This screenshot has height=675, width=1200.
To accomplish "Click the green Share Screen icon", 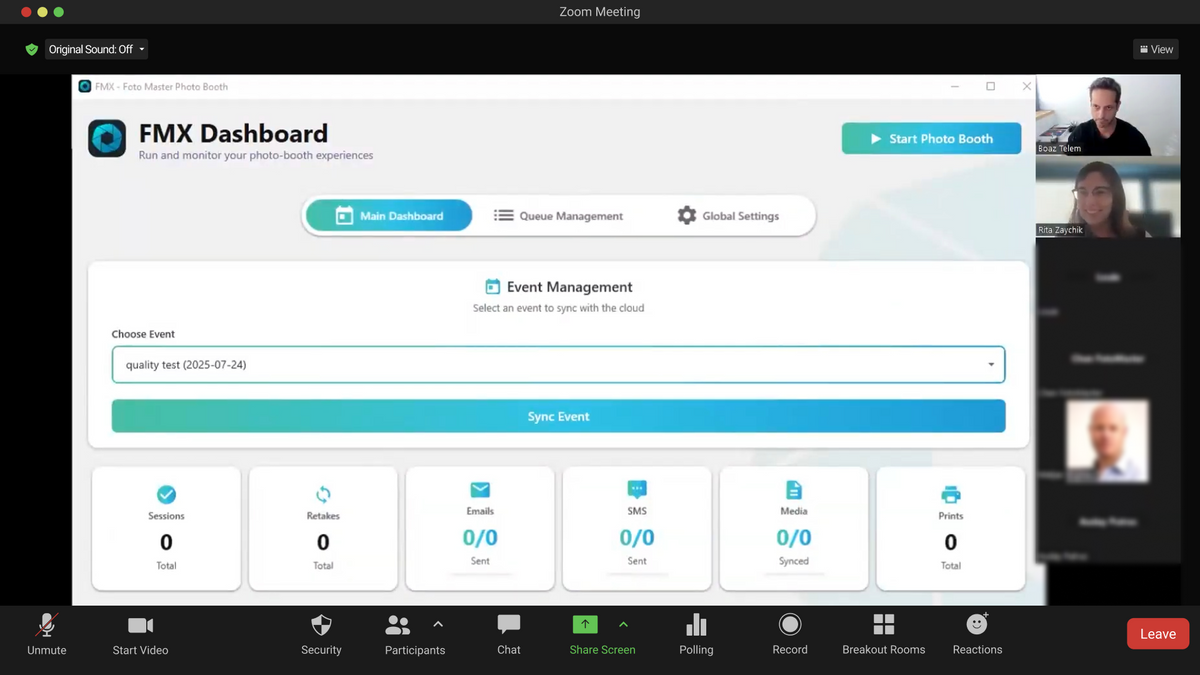I will coord(585,625).
